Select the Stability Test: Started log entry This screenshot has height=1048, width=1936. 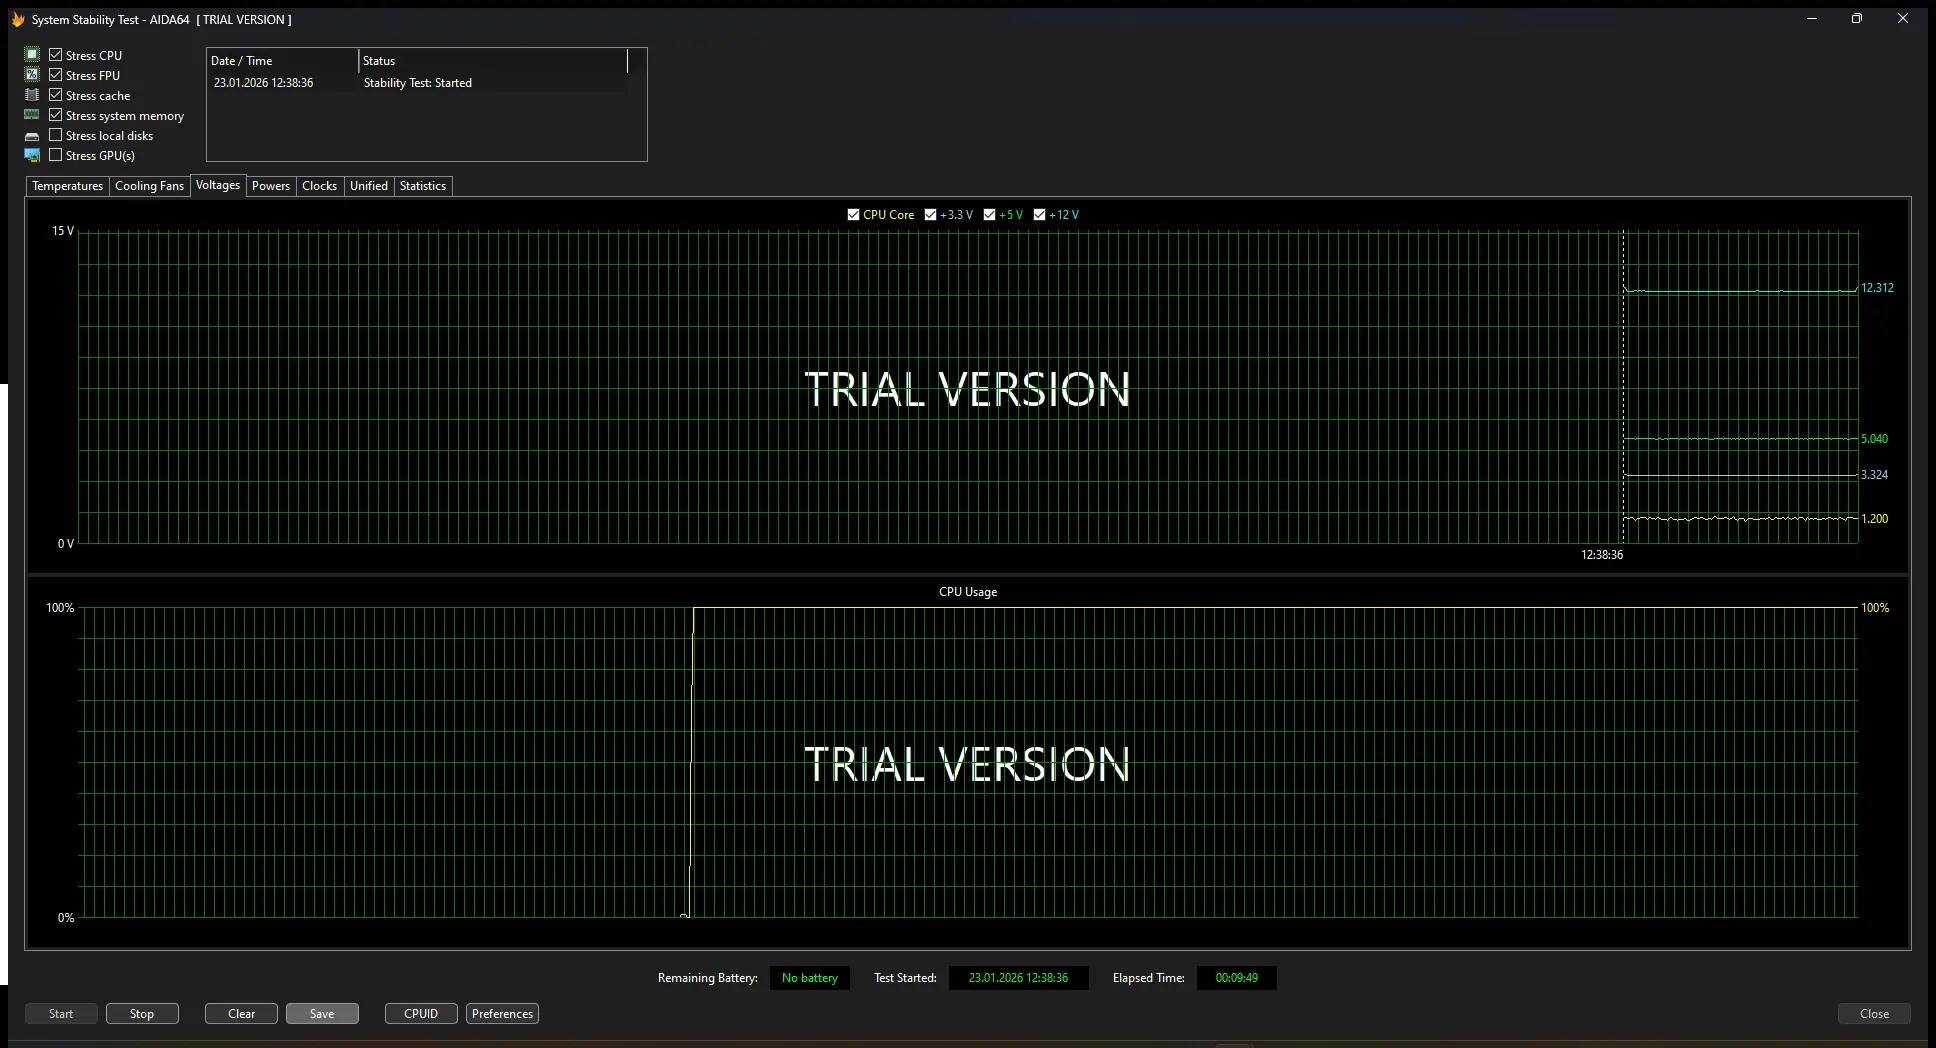coord(417,83)
